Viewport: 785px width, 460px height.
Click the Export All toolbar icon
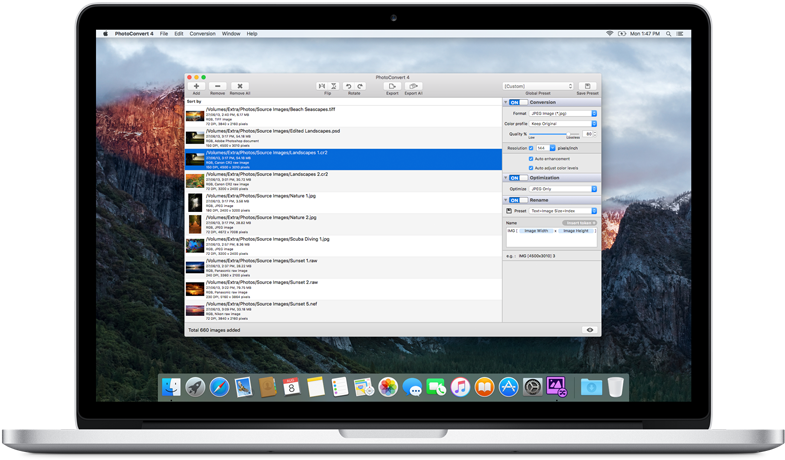[414, 86]
